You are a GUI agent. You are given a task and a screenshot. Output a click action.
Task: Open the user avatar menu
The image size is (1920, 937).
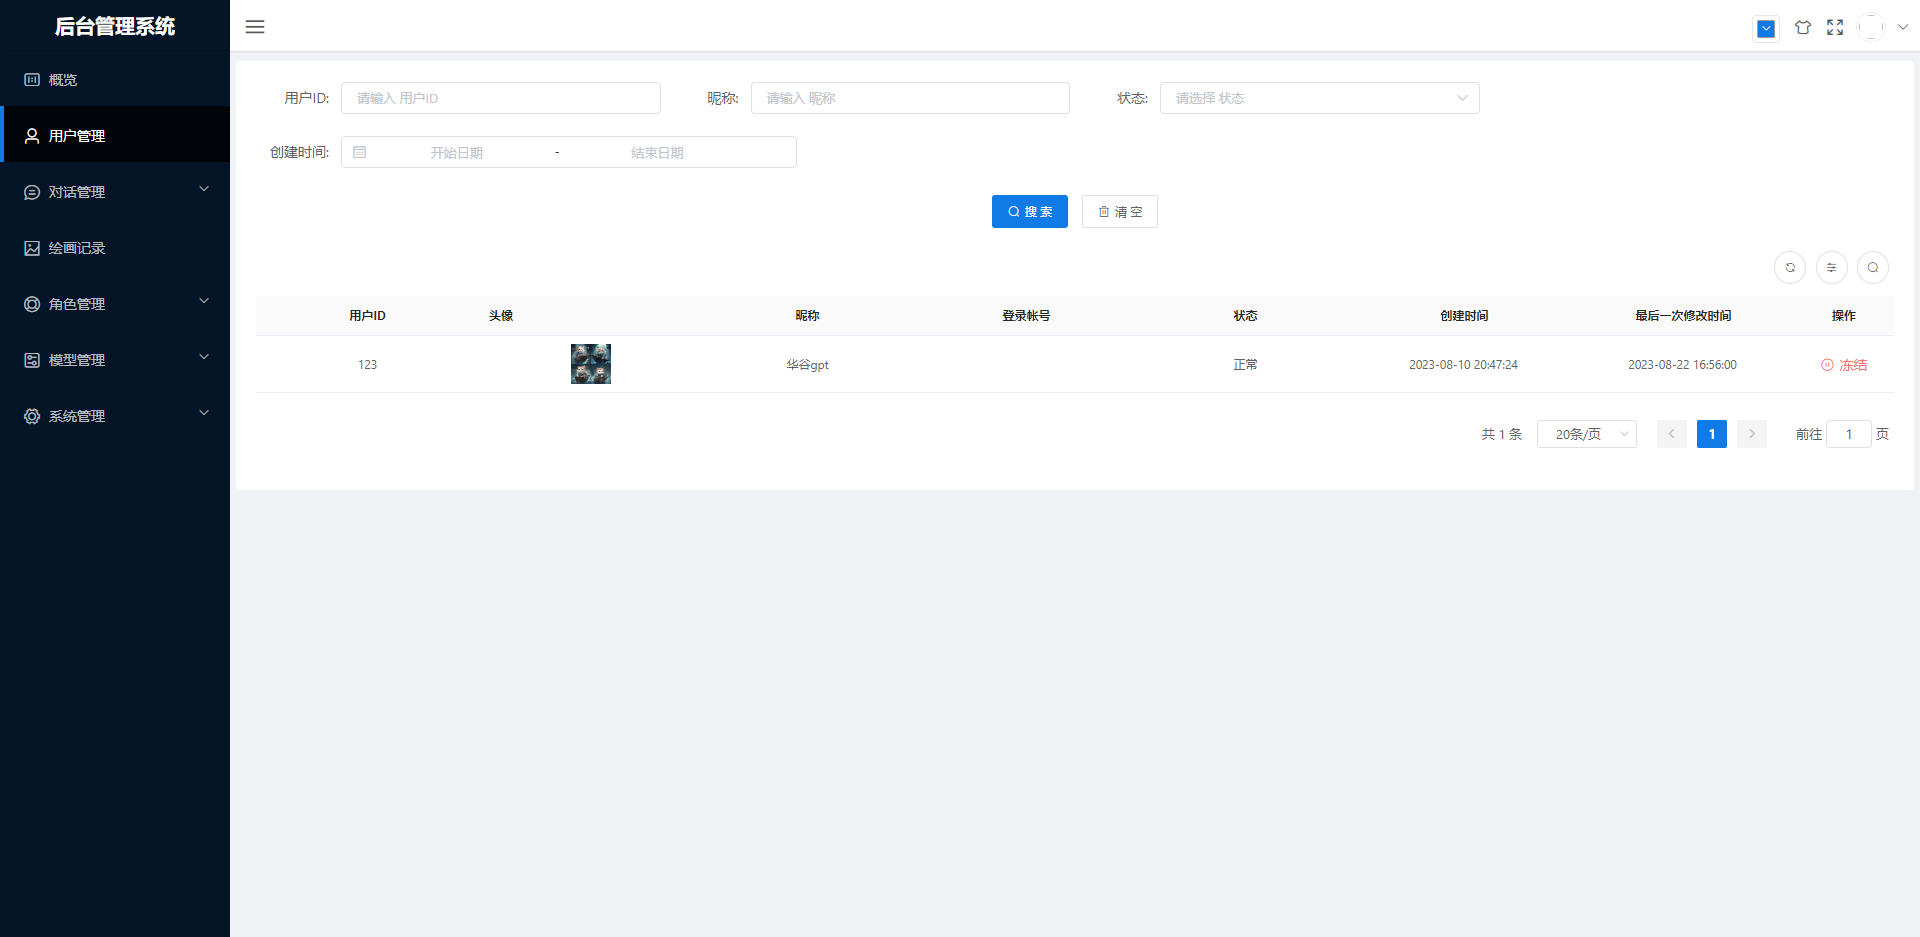point(1871,28)
